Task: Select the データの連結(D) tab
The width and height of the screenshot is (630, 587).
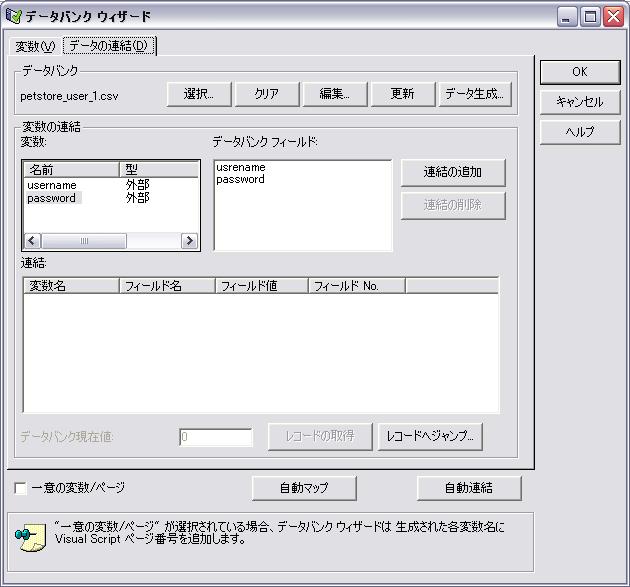Action: tap(108, 45)
